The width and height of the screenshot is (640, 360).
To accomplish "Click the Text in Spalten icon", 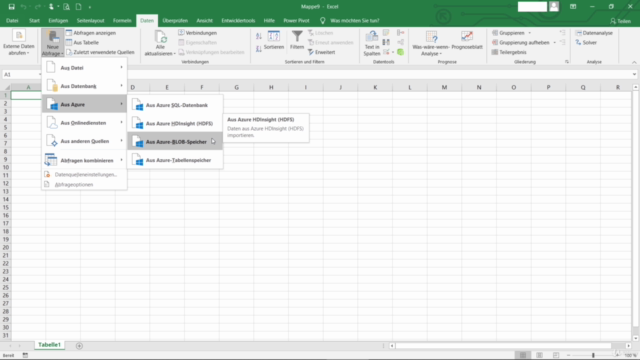I will click(371, 37).
